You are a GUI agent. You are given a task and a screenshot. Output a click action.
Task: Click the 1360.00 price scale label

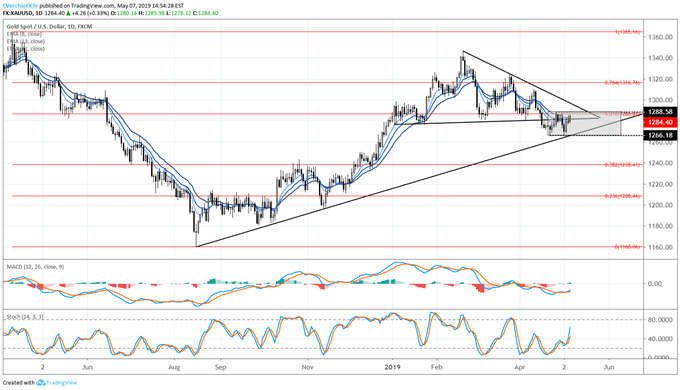click(x=660, y=37)
